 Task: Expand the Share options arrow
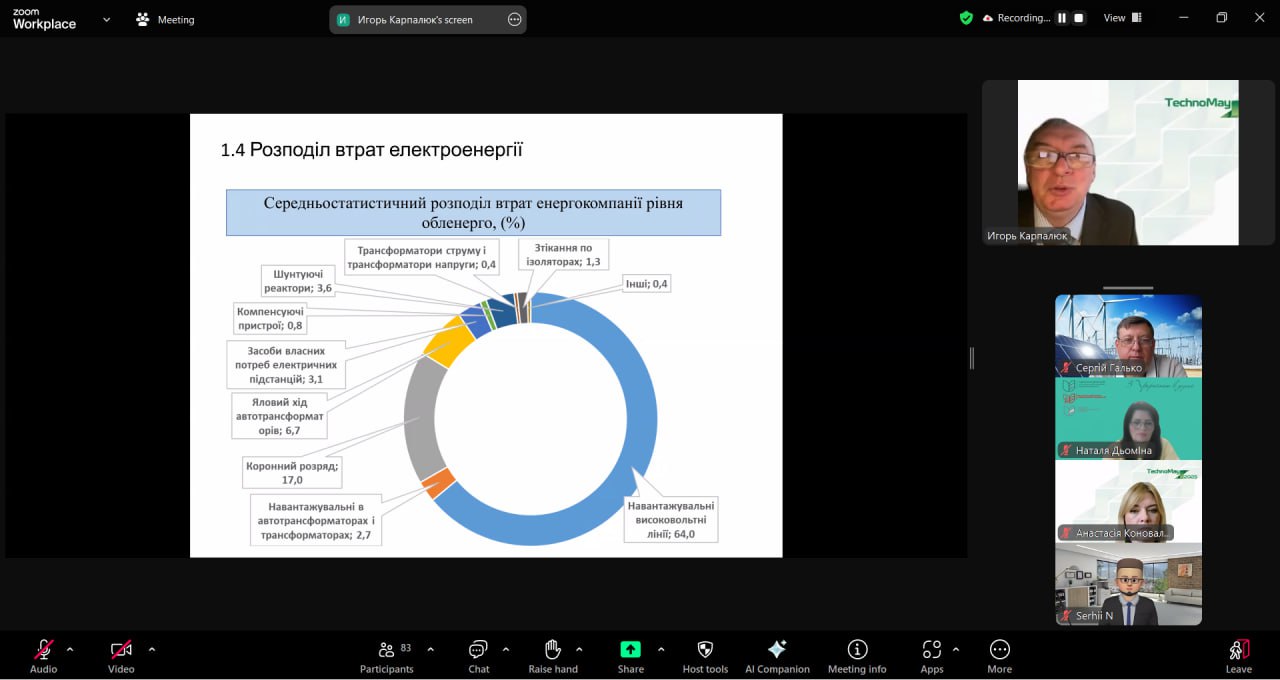(x=661, y=649)
